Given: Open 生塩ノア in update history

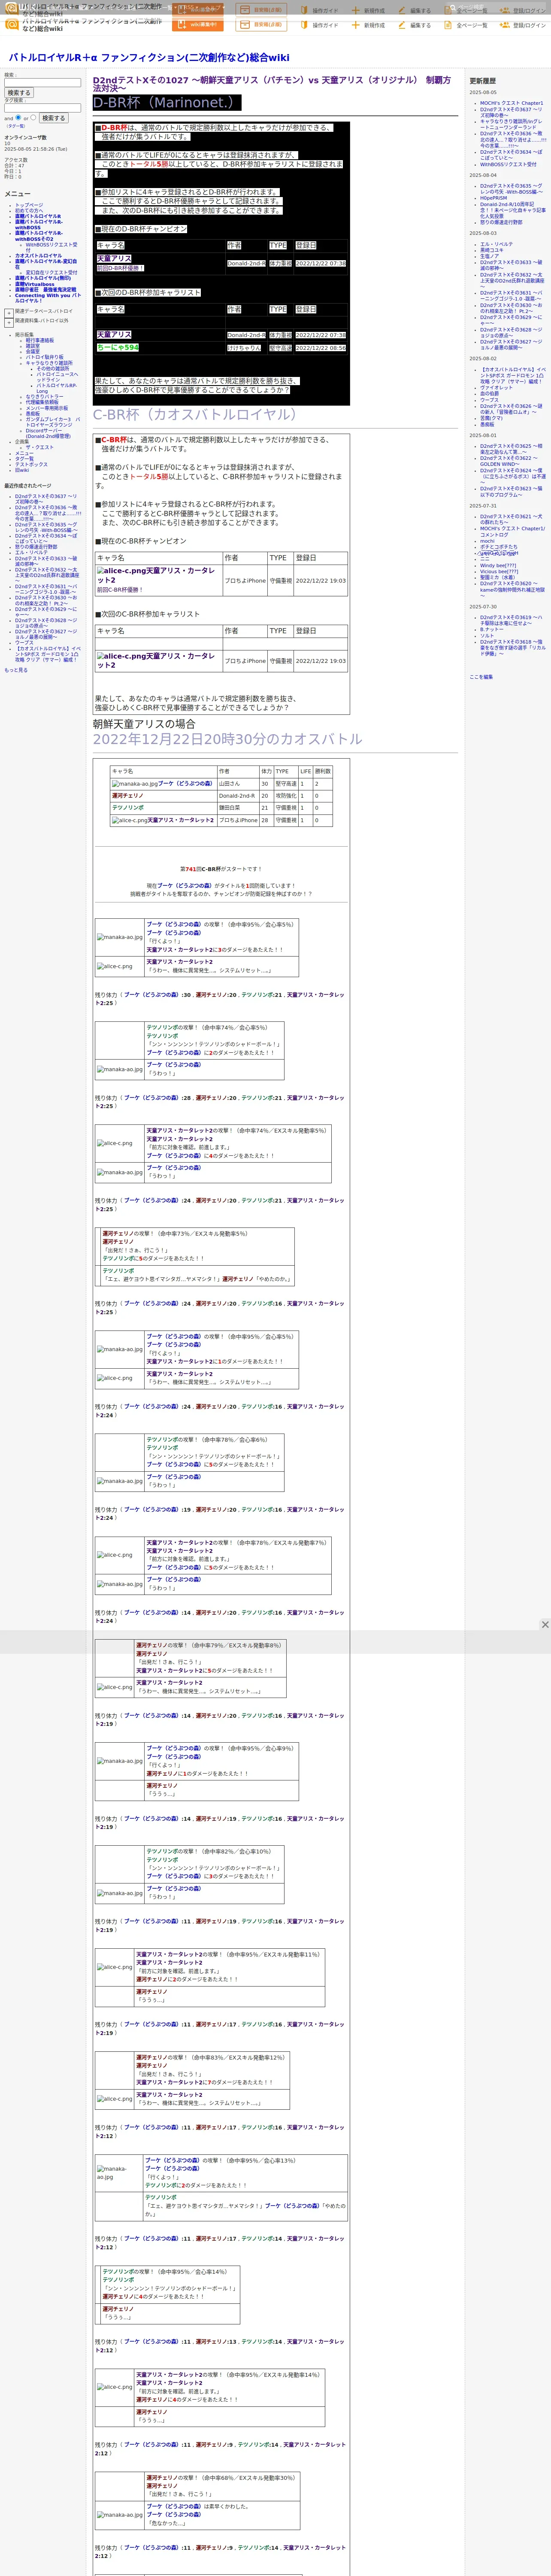Looking at the screenshot, I should coord(490,256).
